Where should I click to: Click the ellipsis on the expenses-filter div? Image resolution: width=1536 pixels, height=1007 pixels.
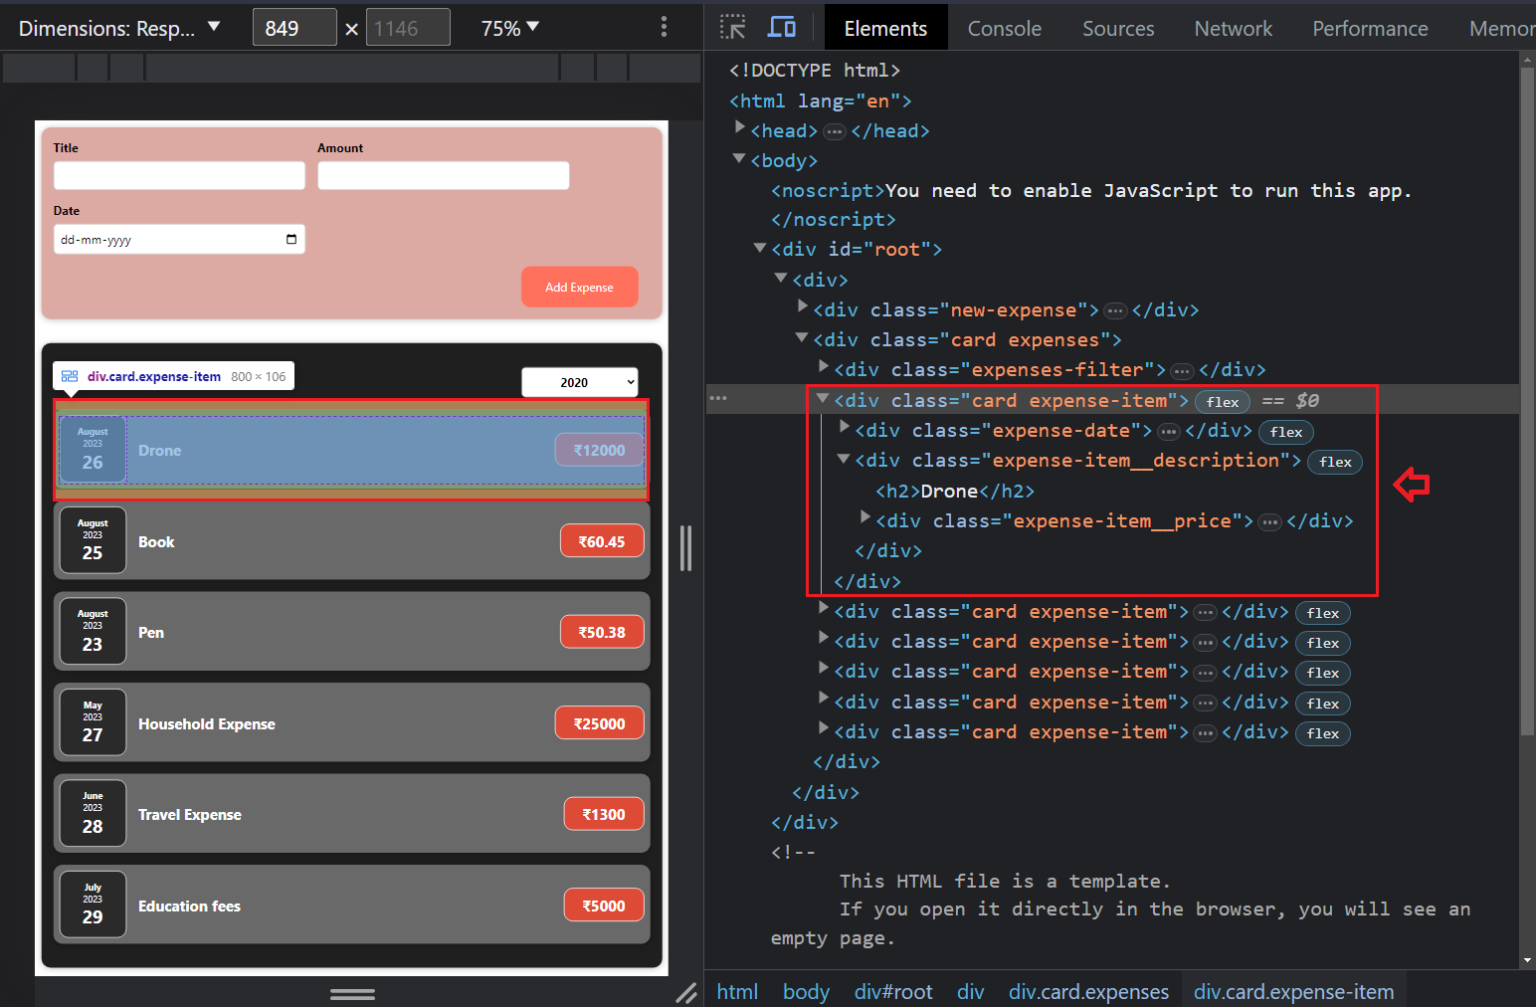click(x=1182, y=370)
